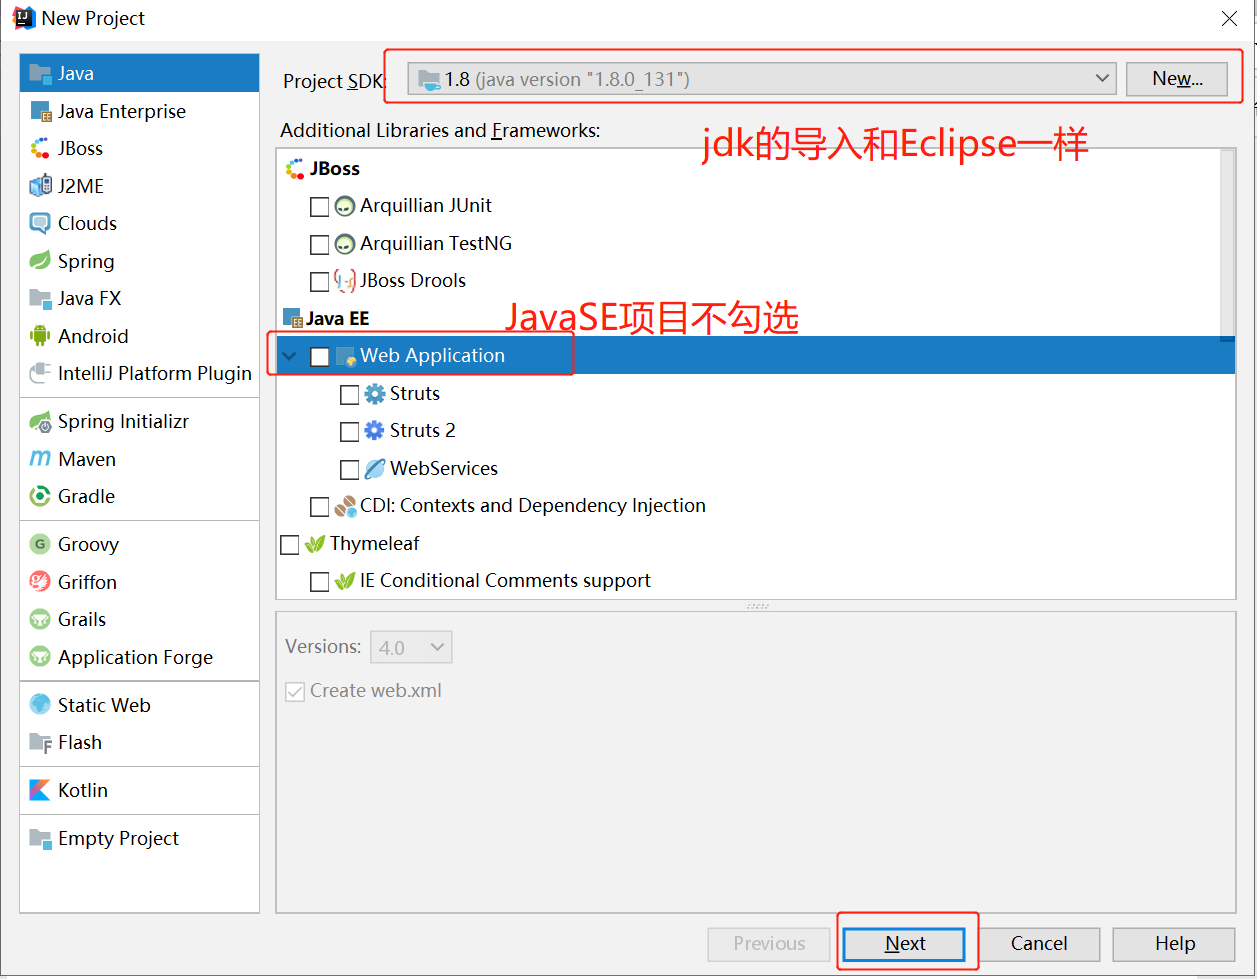This screenshot has width=1257, height=979.
Task: Click the Previous button
Action: (769, 943)
